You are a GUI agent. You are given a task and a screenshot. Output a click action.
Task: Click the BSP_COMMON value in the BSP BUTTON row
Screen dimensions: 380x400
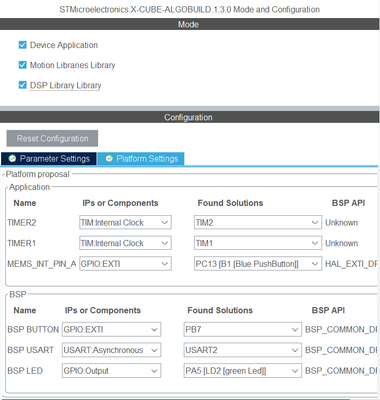pyautogui.click(x=341, y=329)
